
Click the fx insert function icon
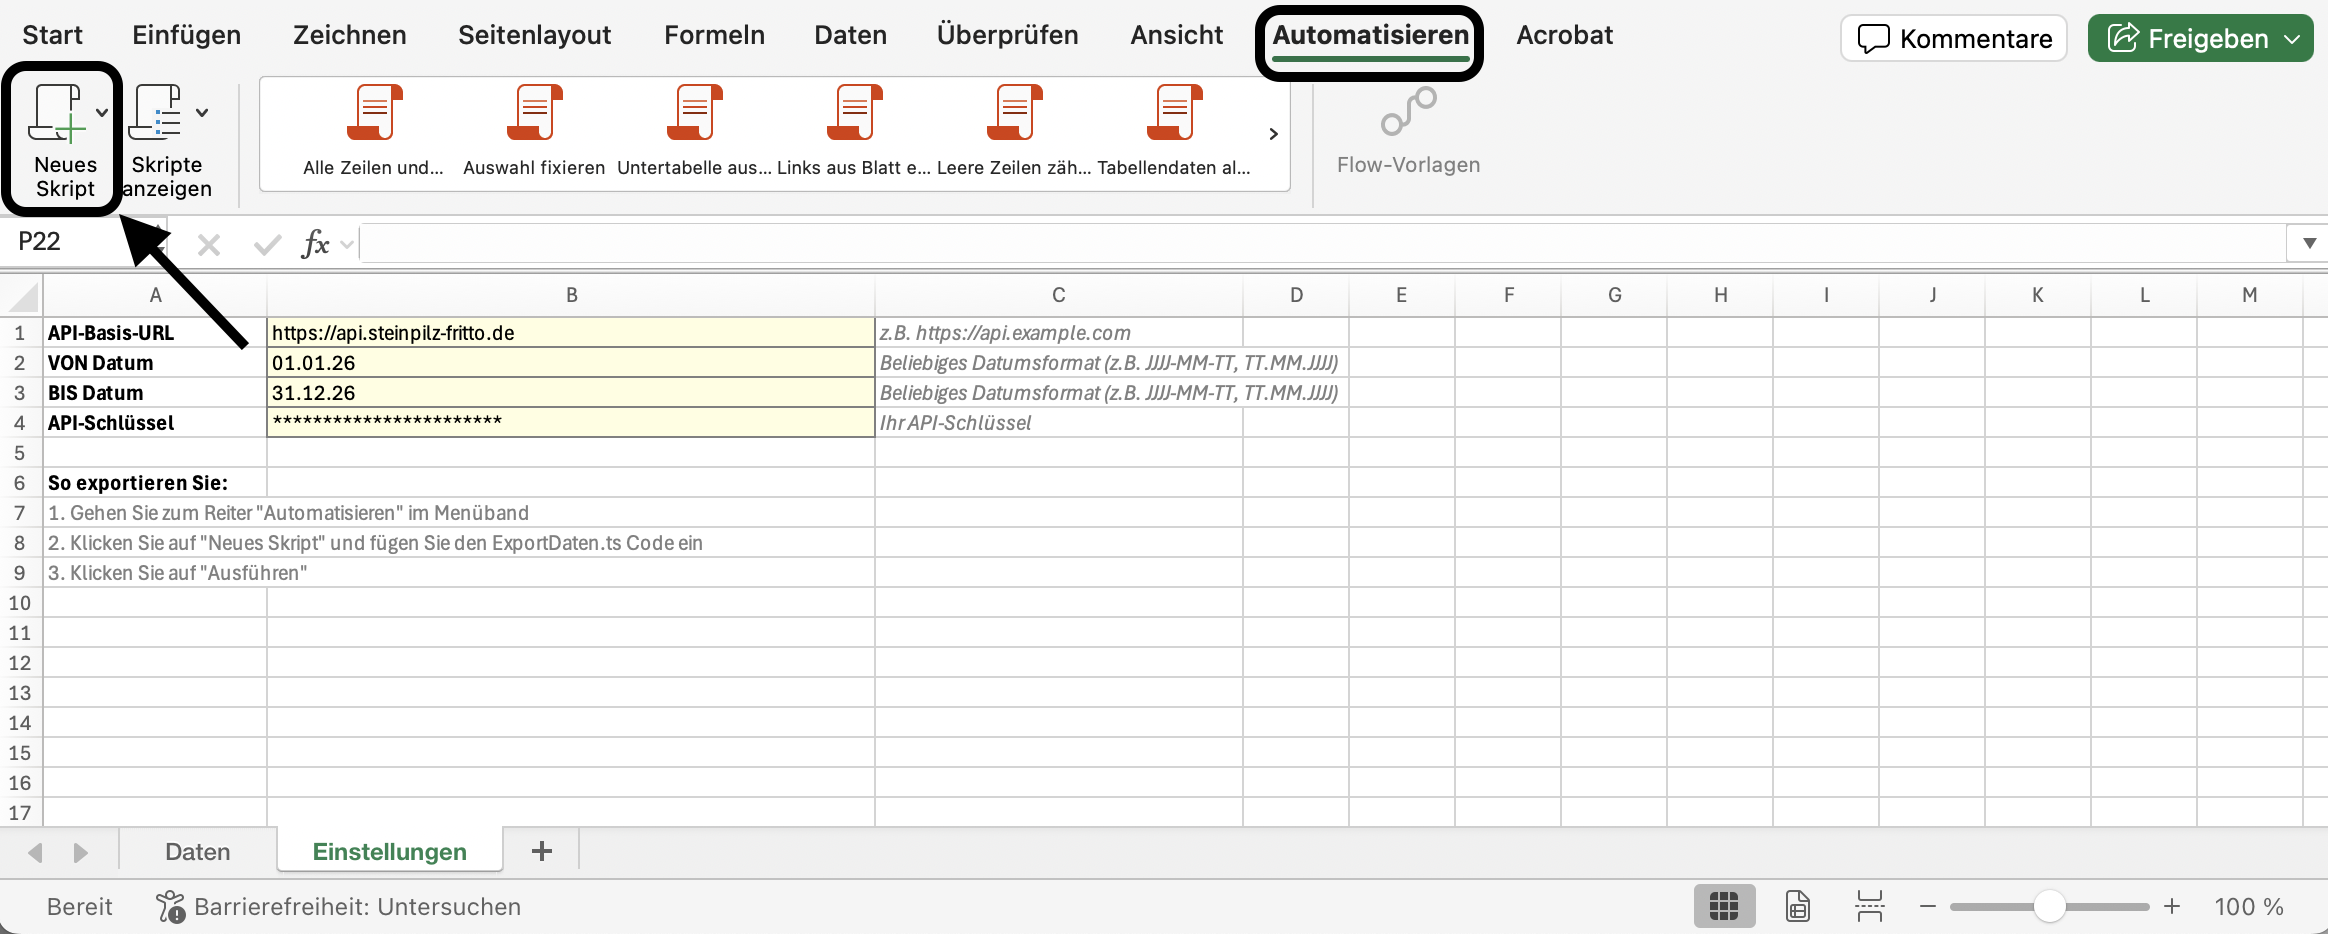(315, 243)
